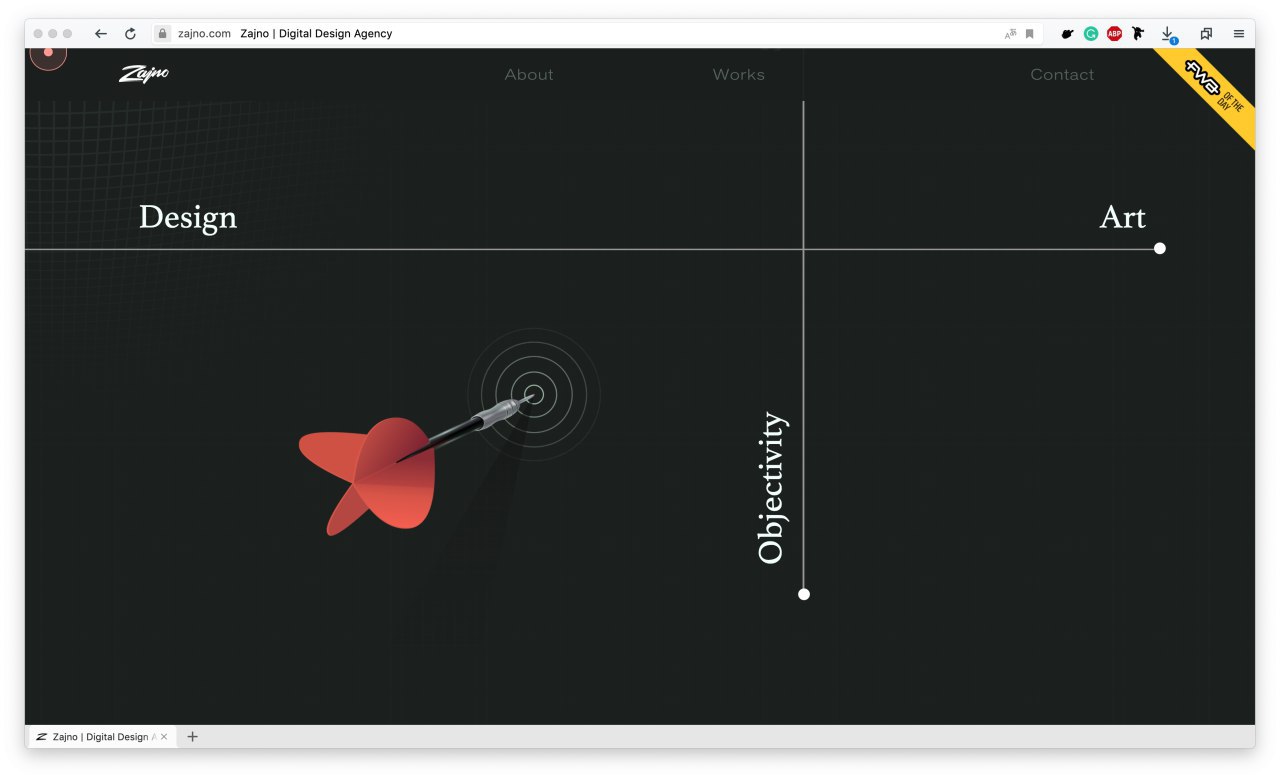1280x779 pixels.
Task: Click the Zajno logo in the header
Action: pyautogui.click(x=144, y=74)
